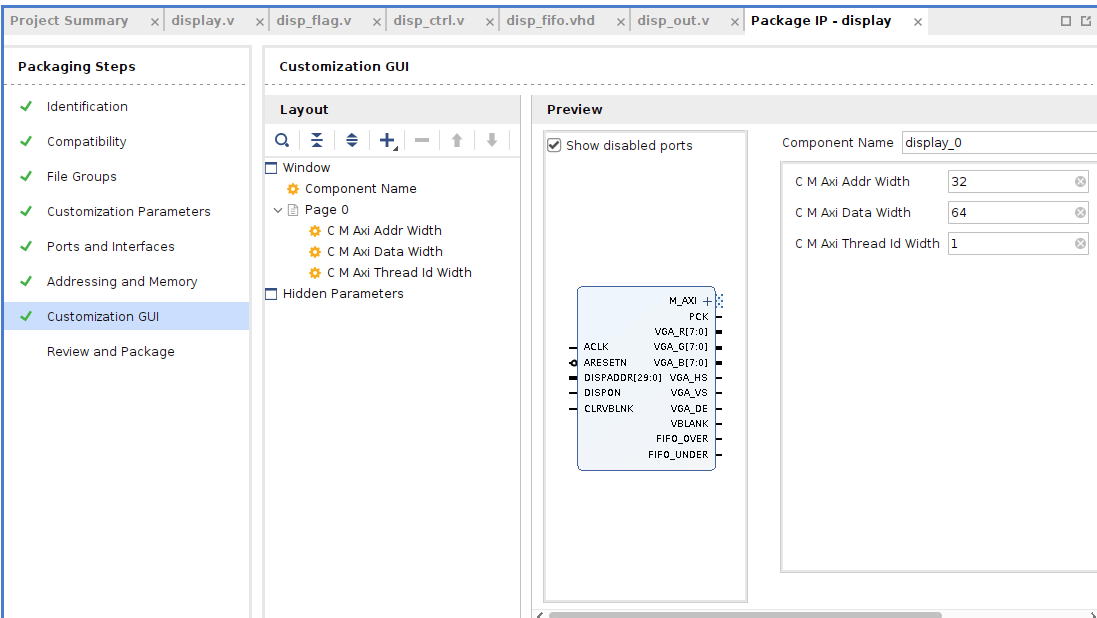Image resolution: width=1097 pixels, height=618 pixels.
Task: Toggle Show disabled ports checkbox
Action: point(554,146)
